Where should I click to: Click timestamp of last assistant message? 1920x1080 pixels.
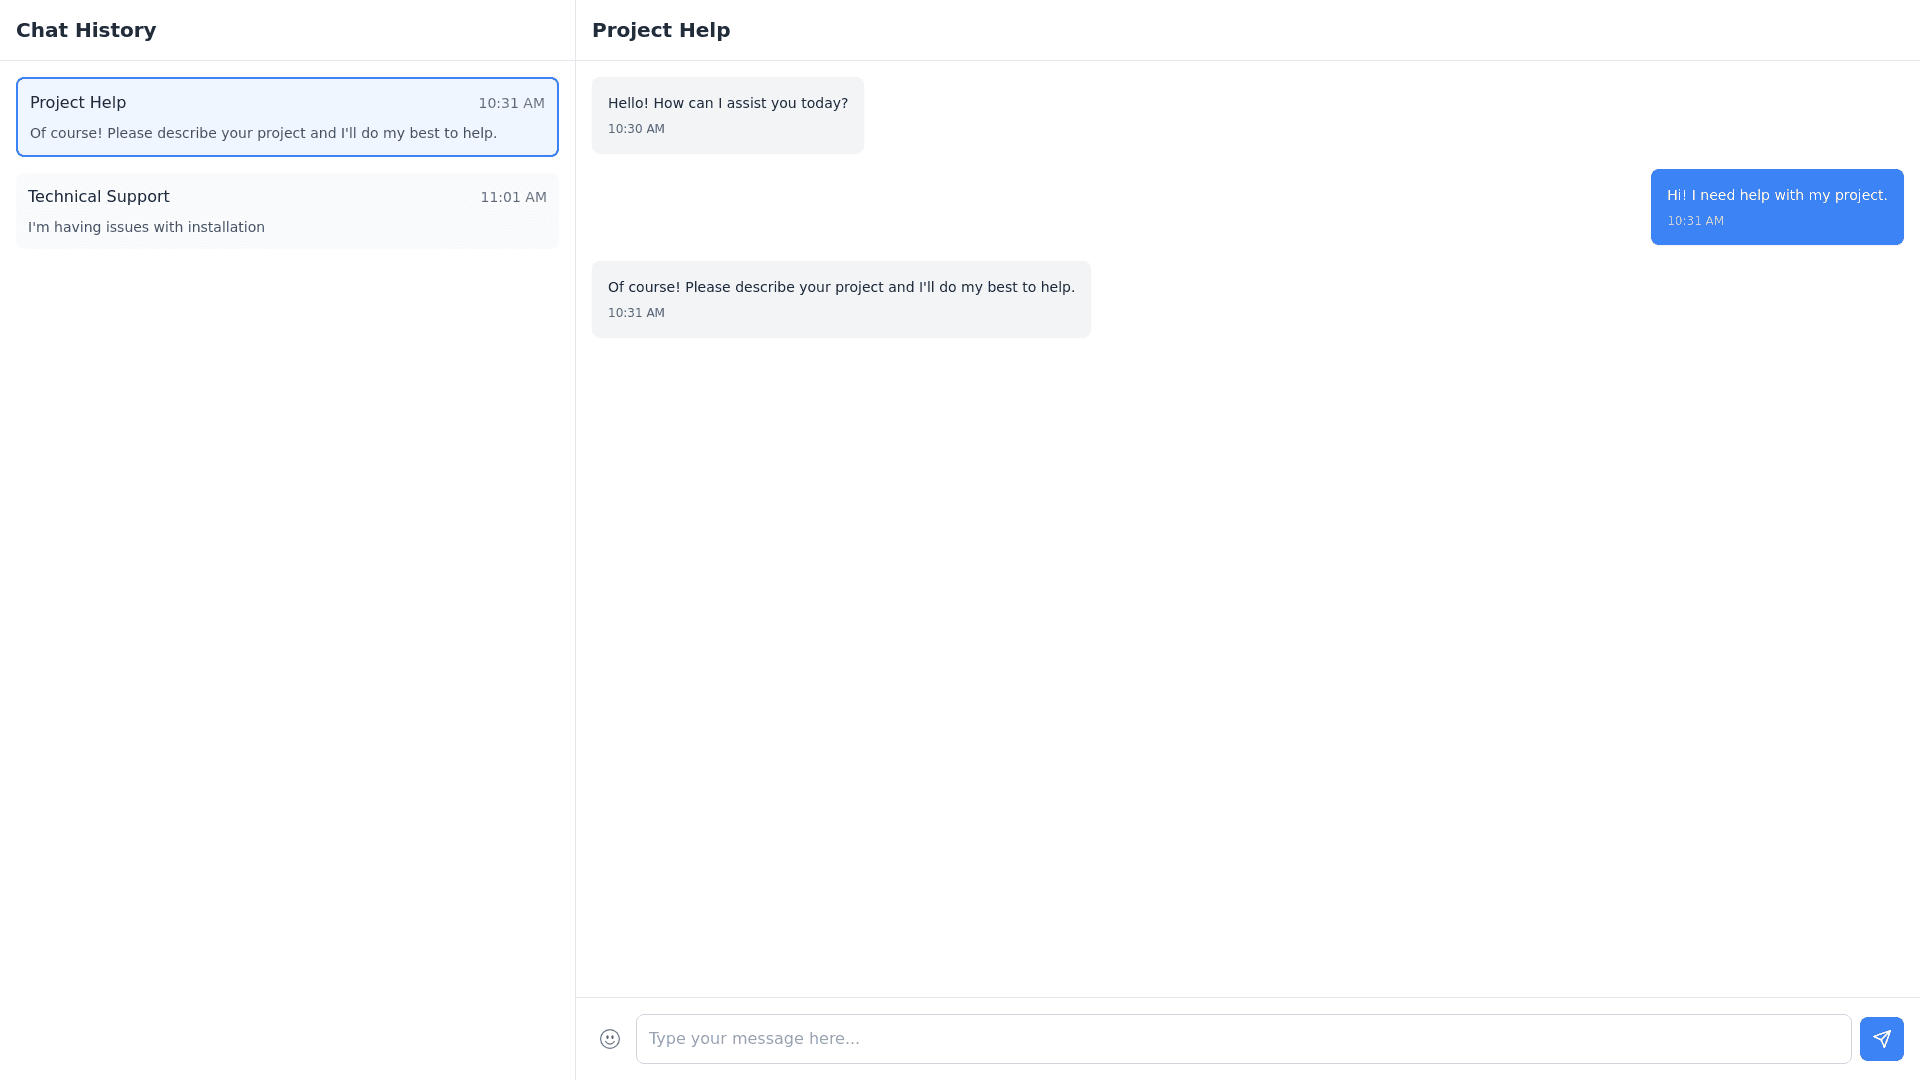[636, 313]
